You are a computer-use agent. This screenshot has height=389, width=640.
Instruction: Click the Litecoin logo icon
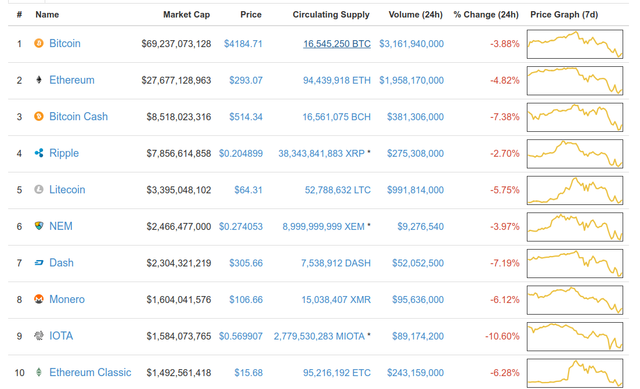coord(39,189)
